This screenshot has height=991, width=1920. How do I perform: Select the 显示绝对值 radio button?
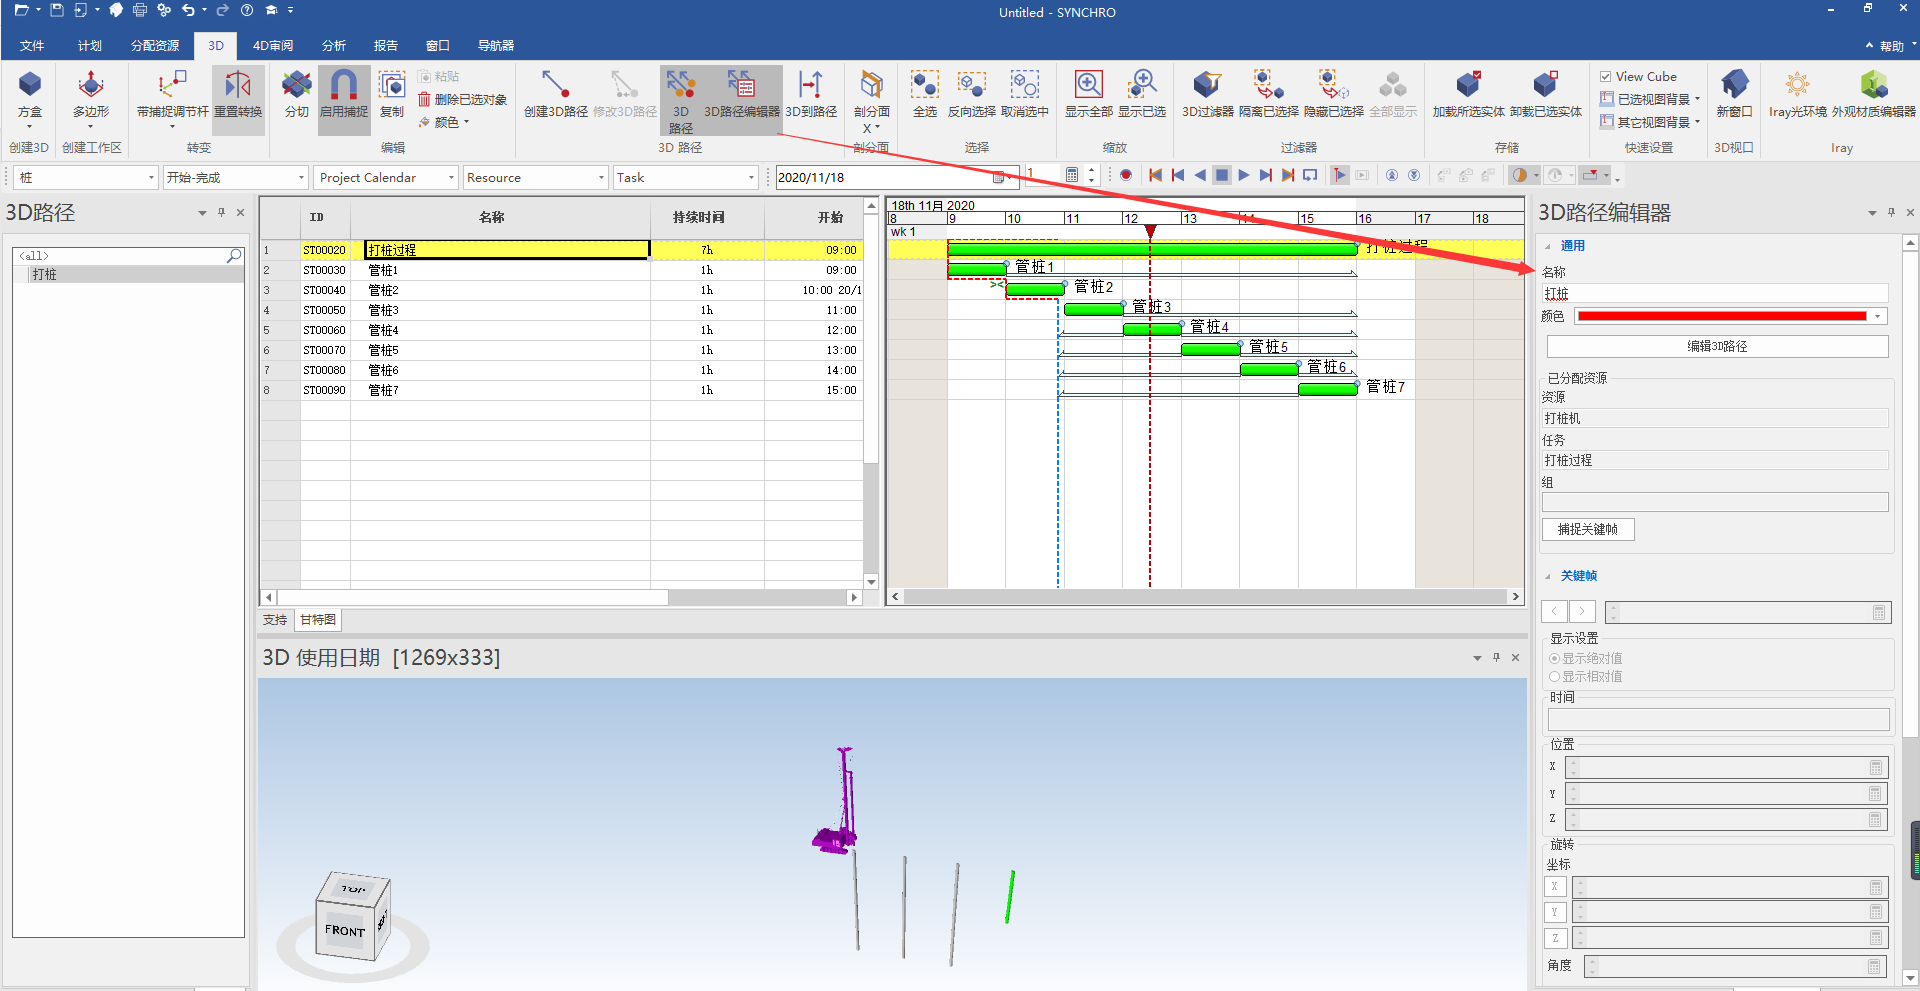1555,659
